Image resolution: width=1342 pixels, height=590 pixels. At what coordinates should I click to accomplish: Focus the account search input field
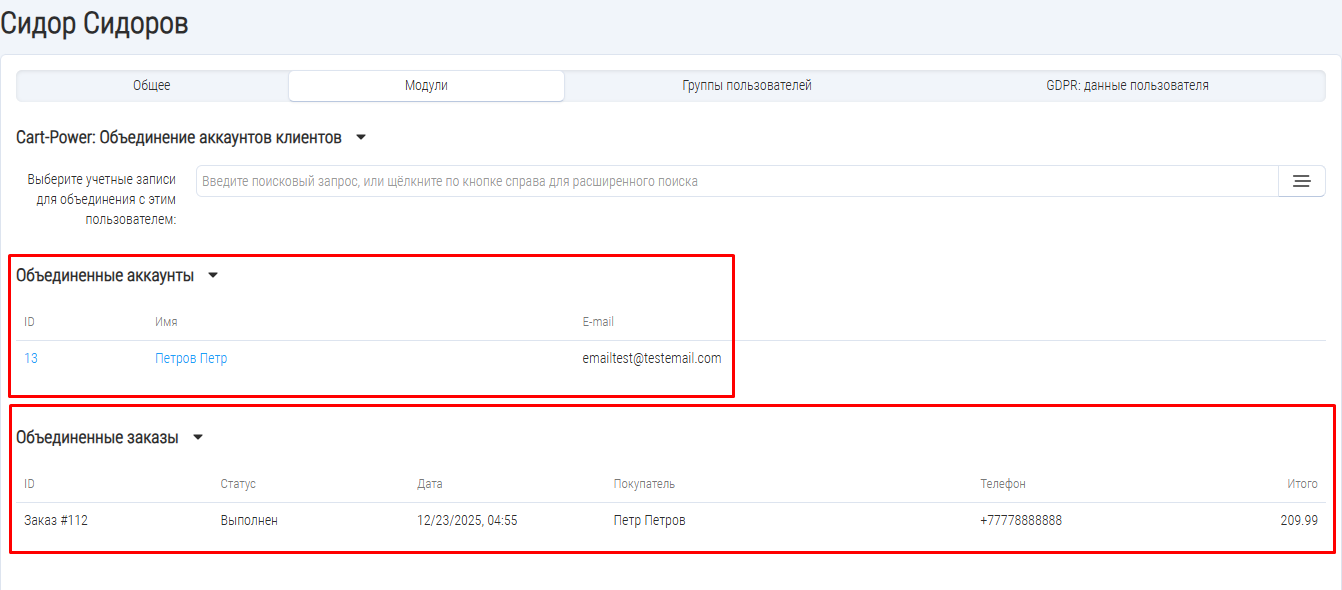736,181
